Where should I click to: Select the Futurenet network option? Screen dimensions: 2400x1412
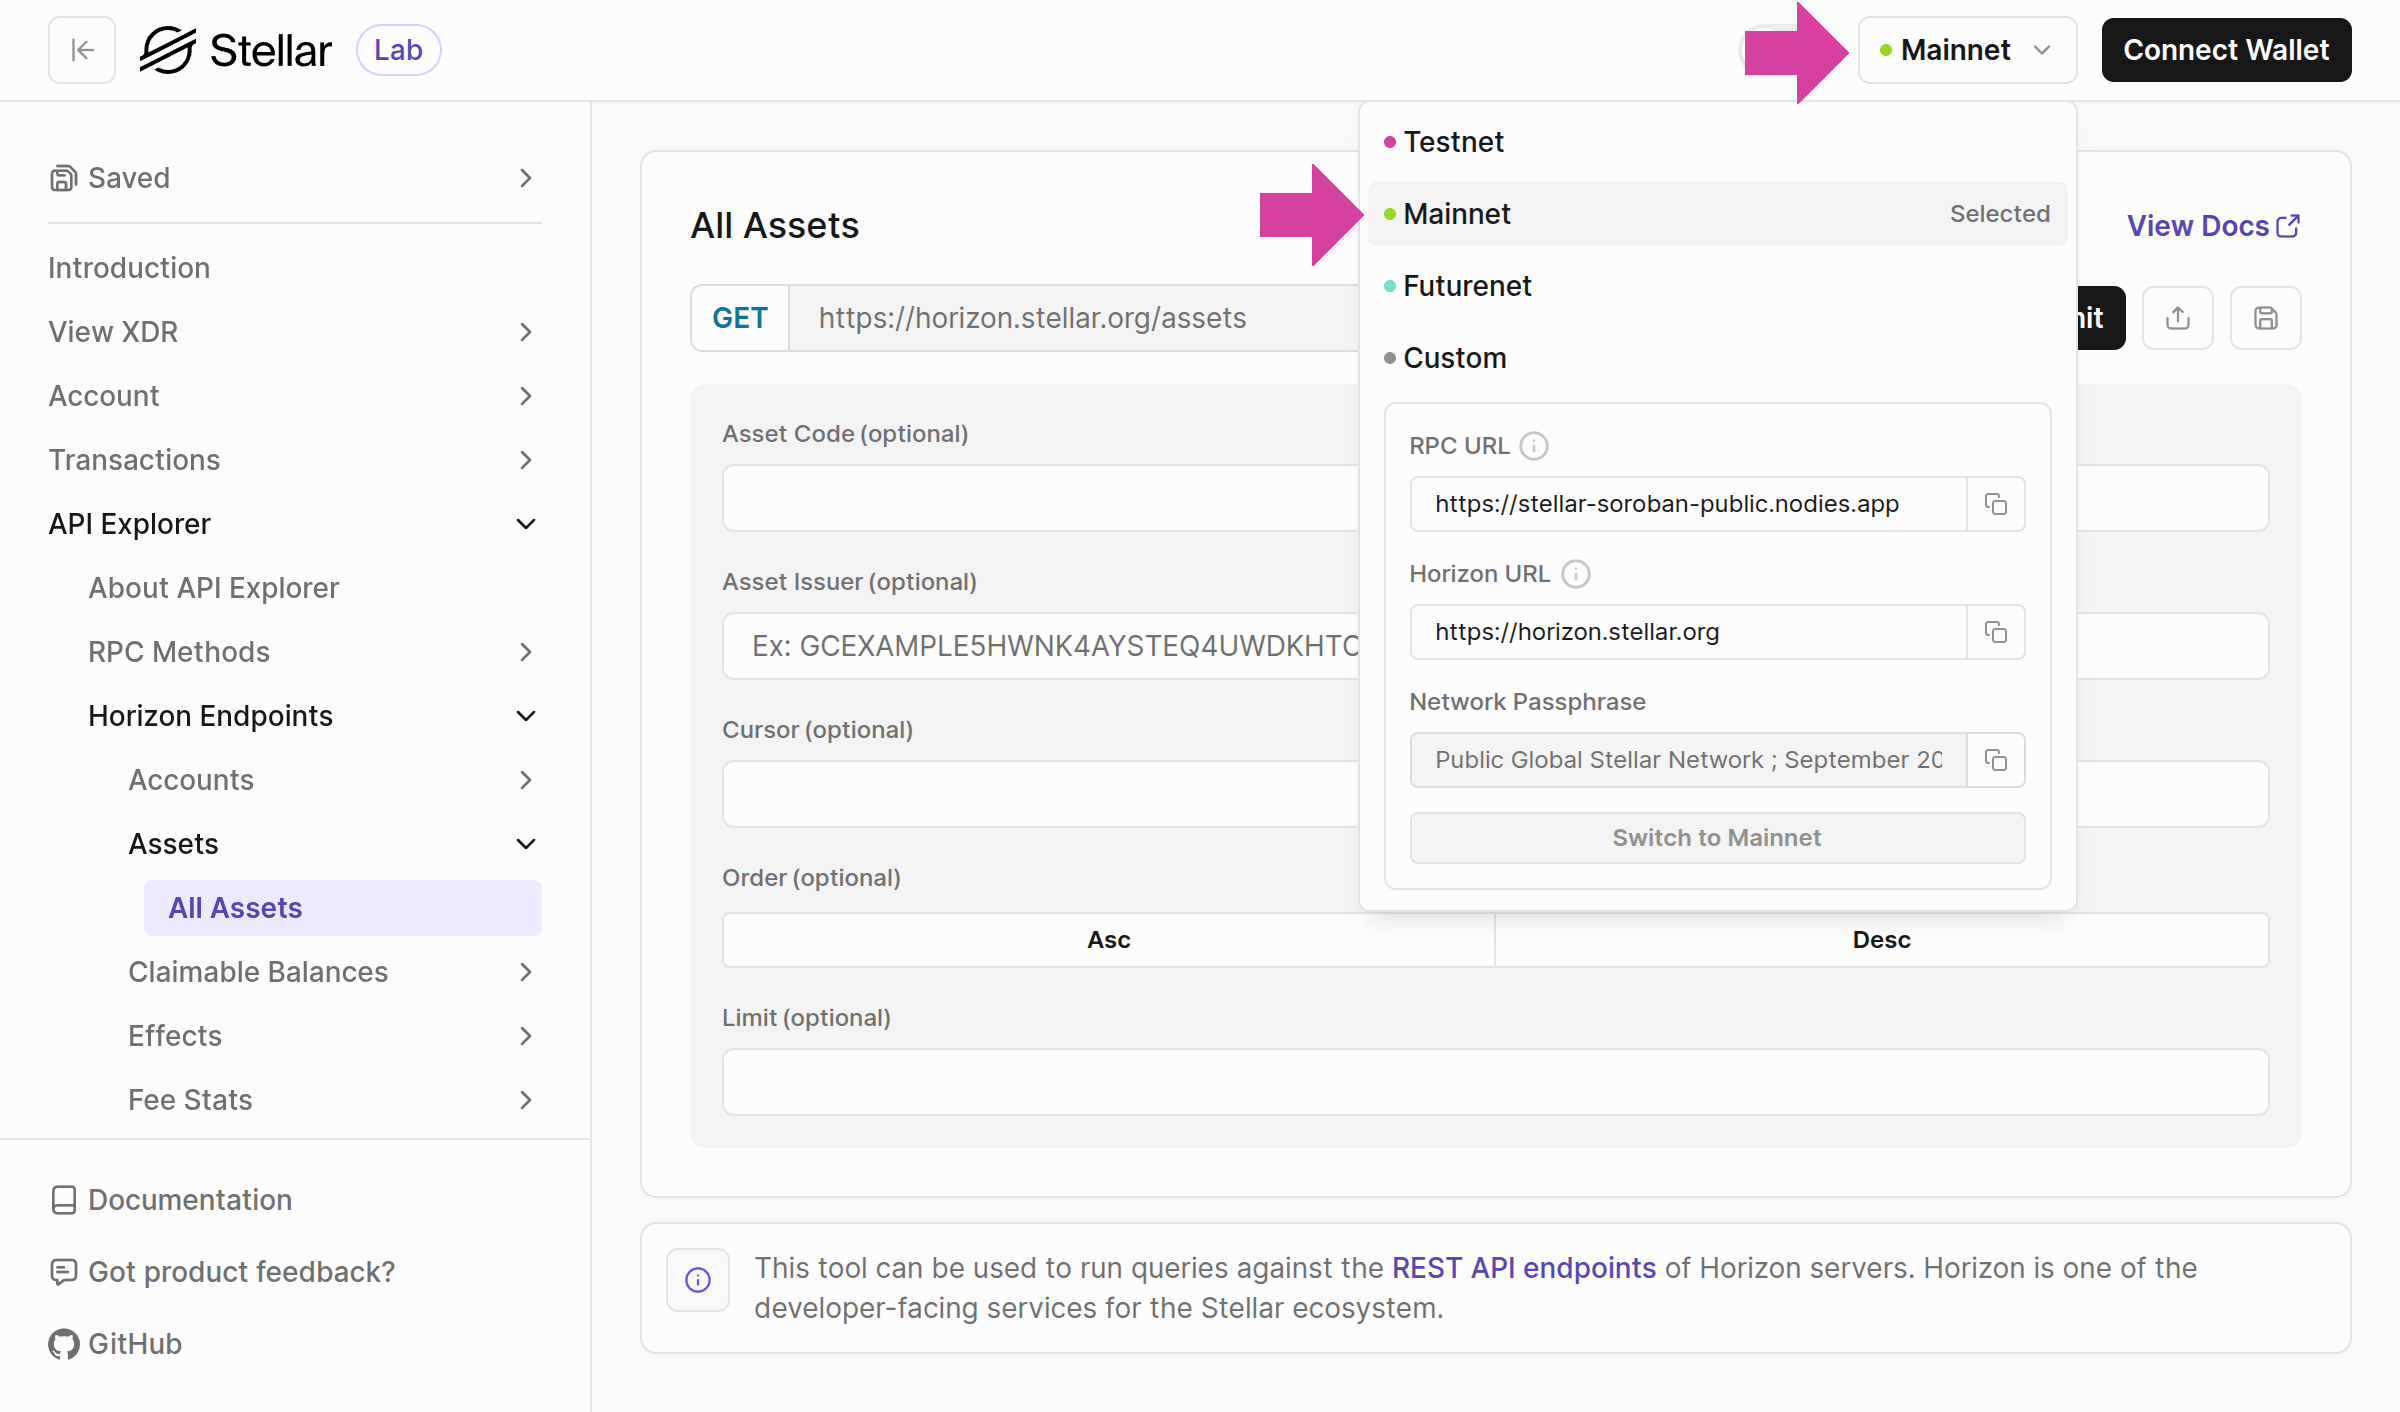click(1466, 286)
